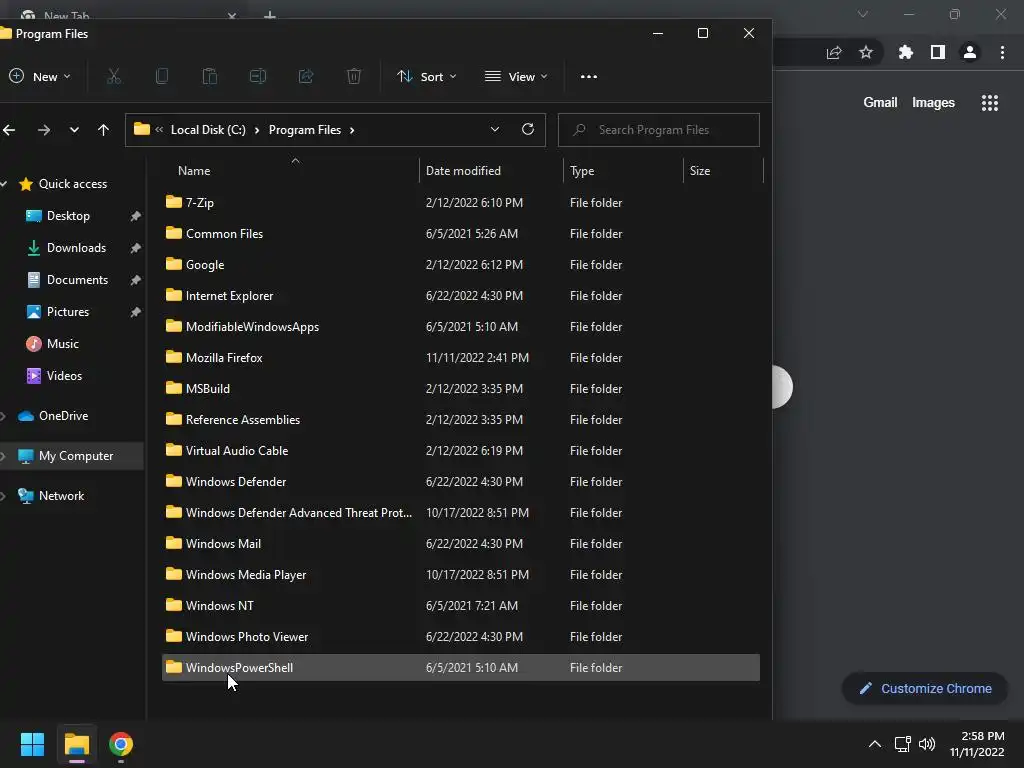Open Desktop in the sidebar
This screenshot has width=1024, height=768.
(68, 216)
